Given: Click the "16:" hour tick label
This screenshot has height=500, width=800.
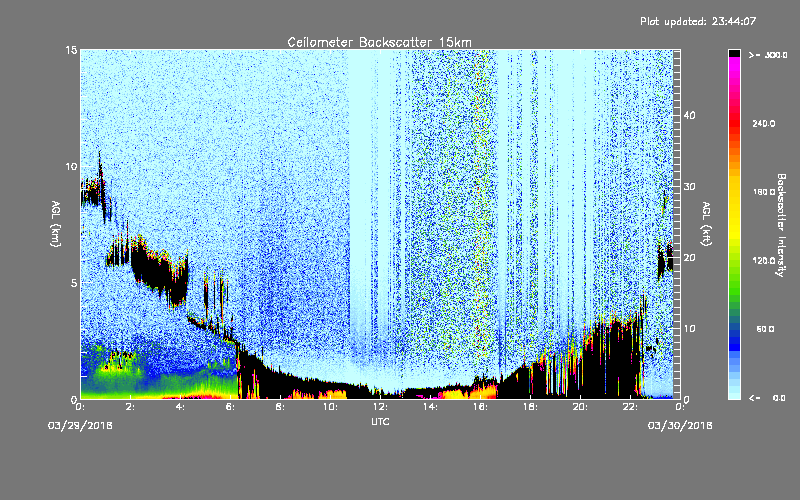Looking at the screenshot, I should pos(480,407).
